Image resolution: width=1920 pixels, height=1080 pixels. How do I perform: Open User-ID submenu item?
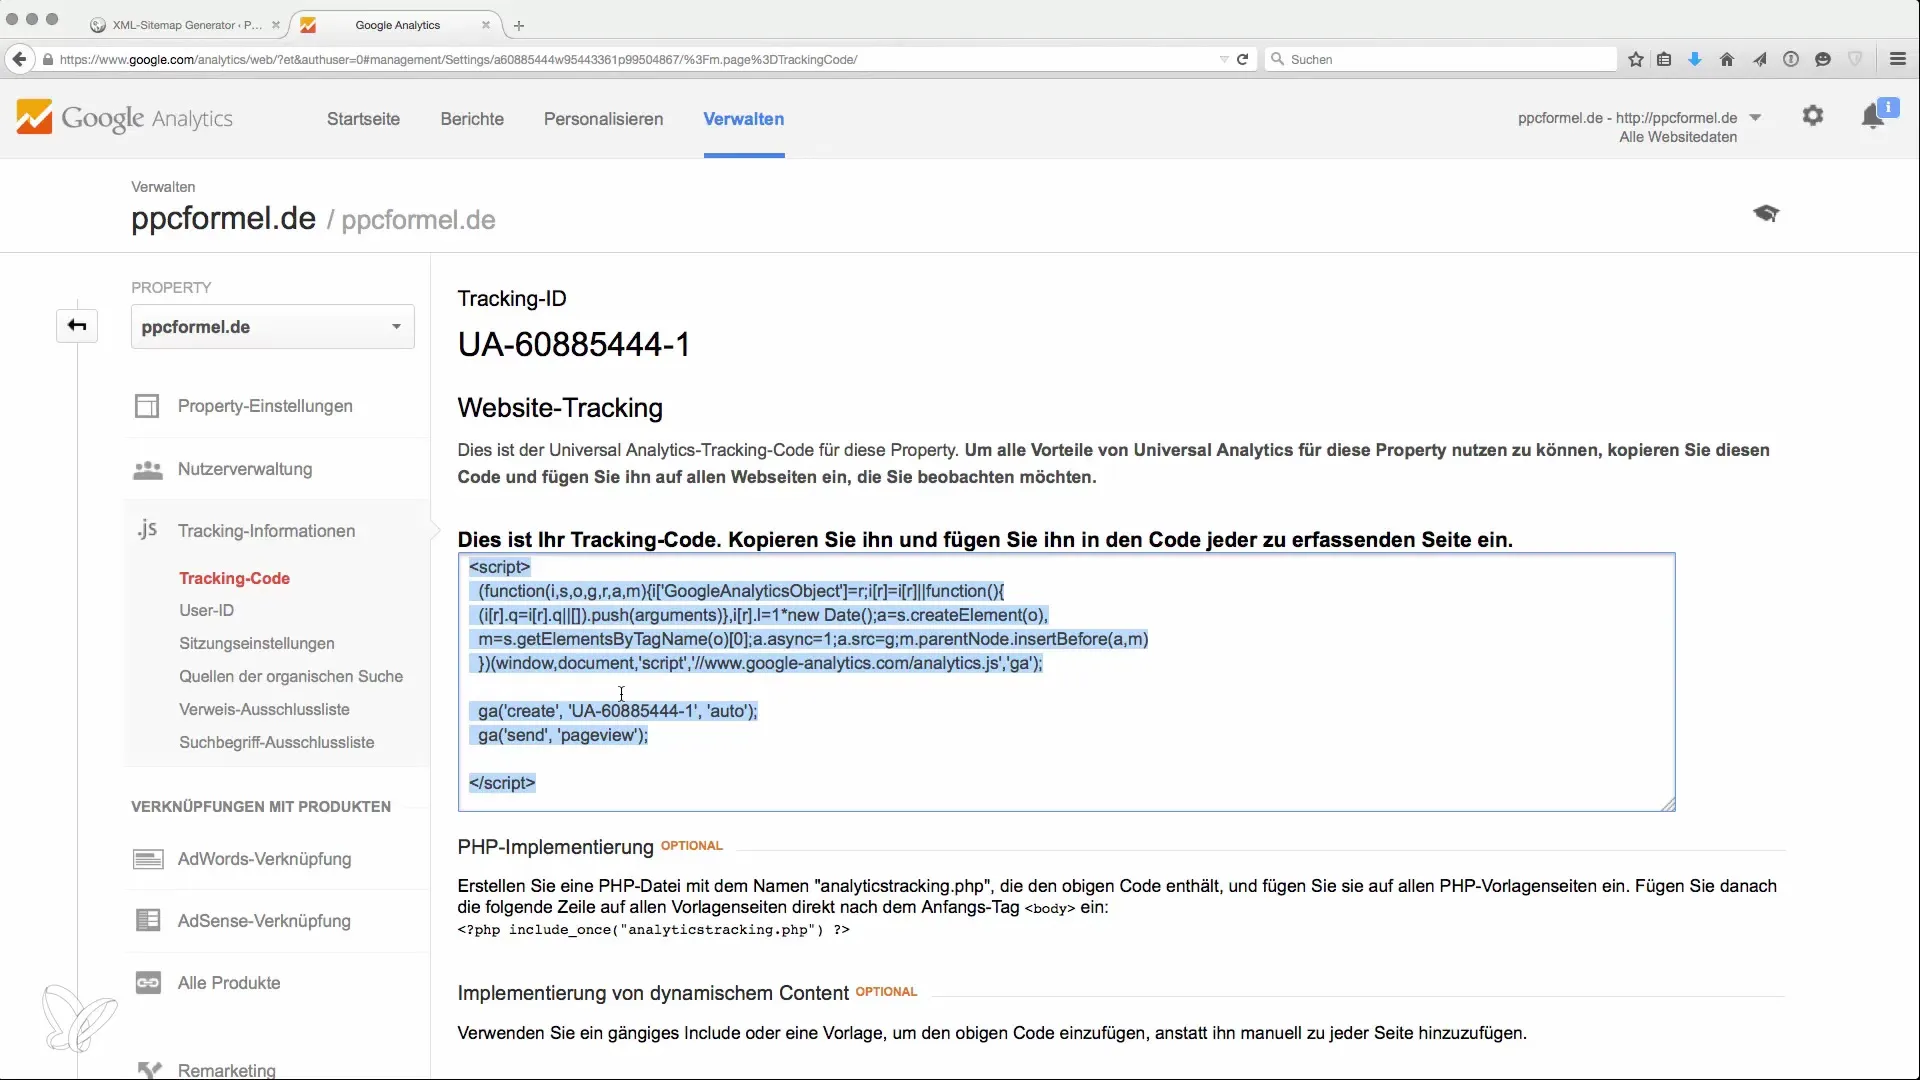[x=206, y=610]
